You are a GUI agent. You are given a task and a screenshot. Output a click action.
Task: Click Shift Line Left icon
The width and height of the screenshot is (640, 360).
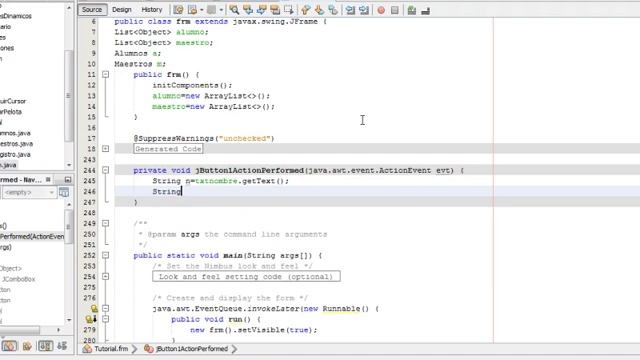(x=350, y=10)
